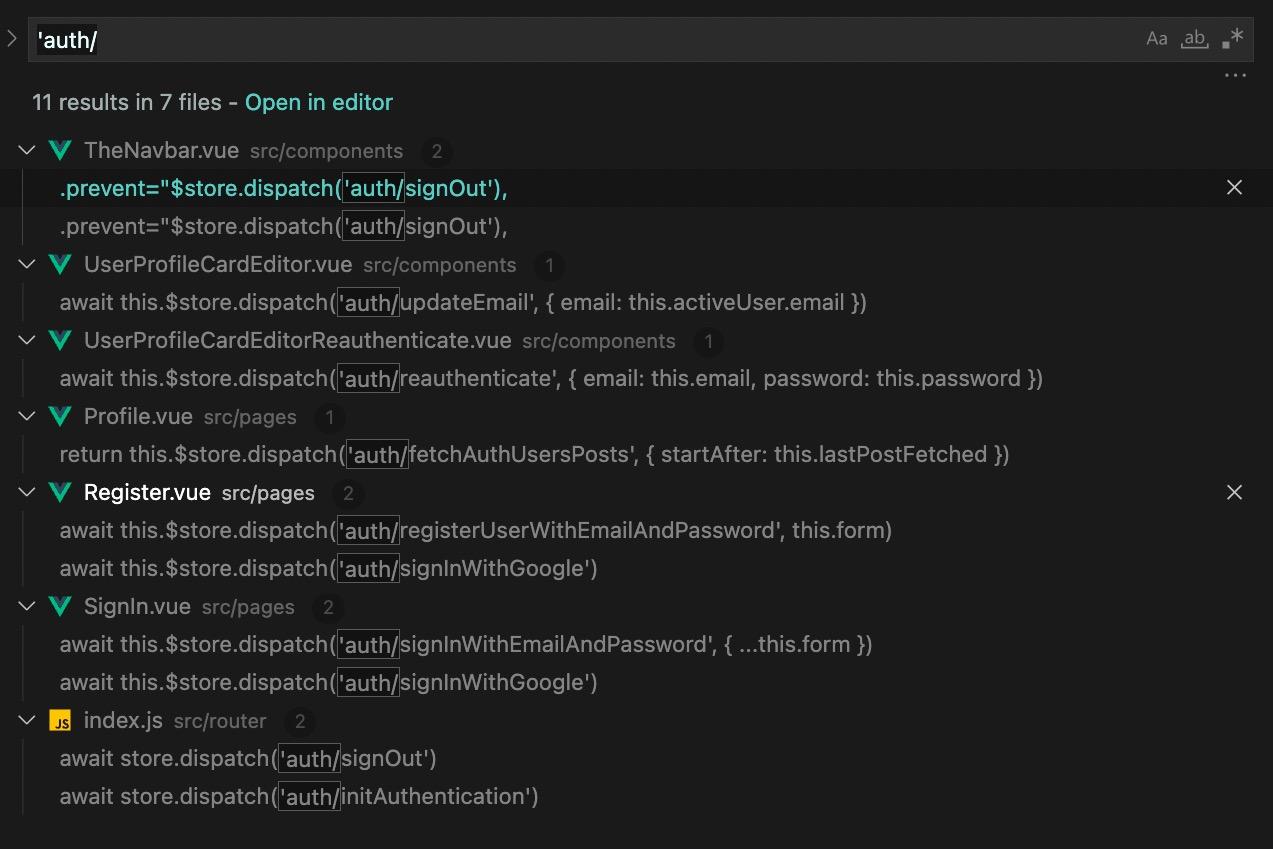This screenshot has height=849, width=1273.
Task: Click the Vue icon beside UserProfileCardEditor.vue
Action: [60, 265]
